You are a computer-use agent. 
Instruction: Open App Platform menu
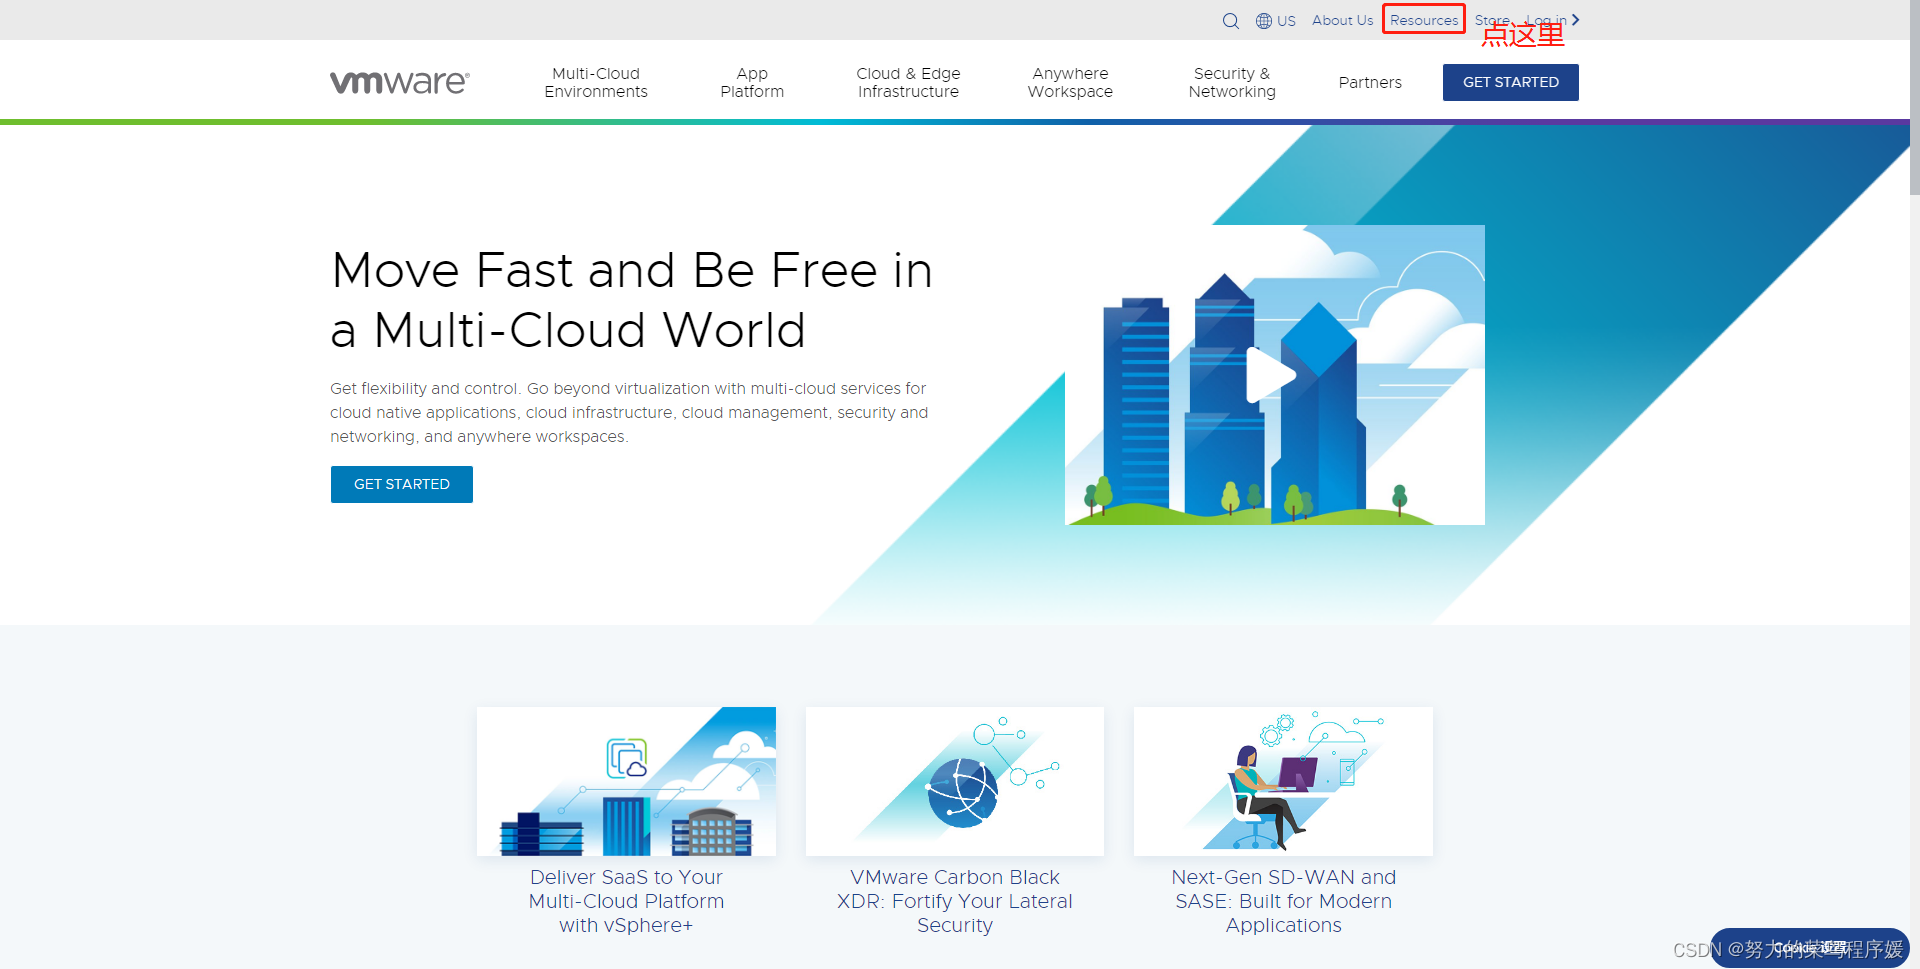tap(752, 83)
